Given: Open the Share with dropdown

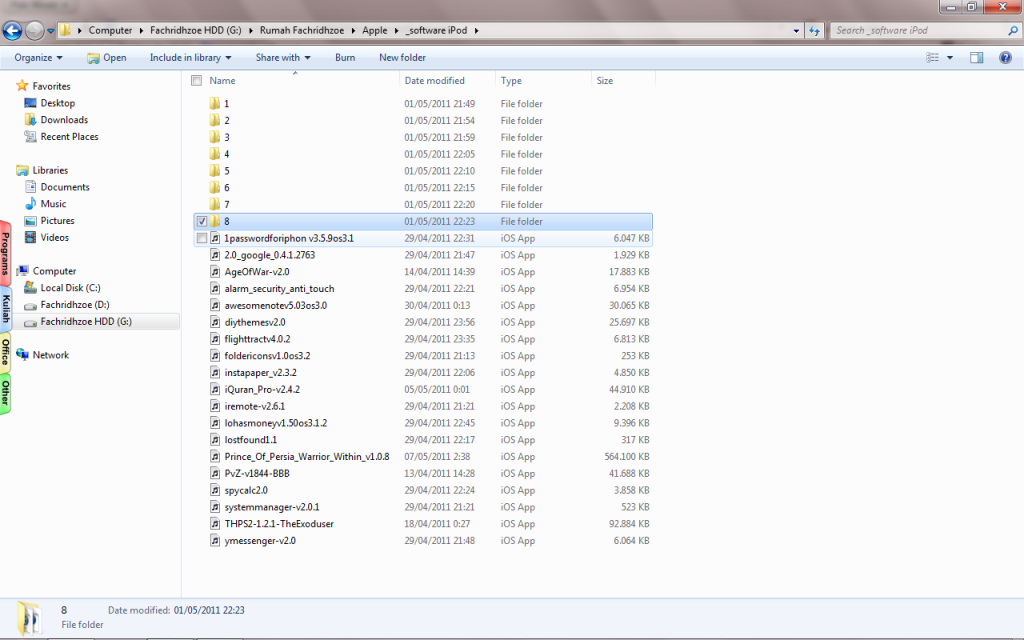Looking at the screenshot, I should (x=283, y=57).
